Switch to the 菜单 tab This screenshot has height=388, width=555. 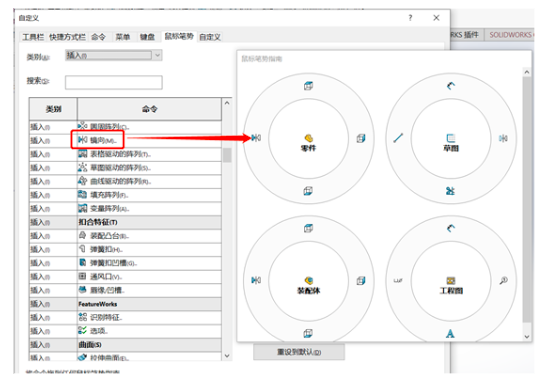click(123, 37)
